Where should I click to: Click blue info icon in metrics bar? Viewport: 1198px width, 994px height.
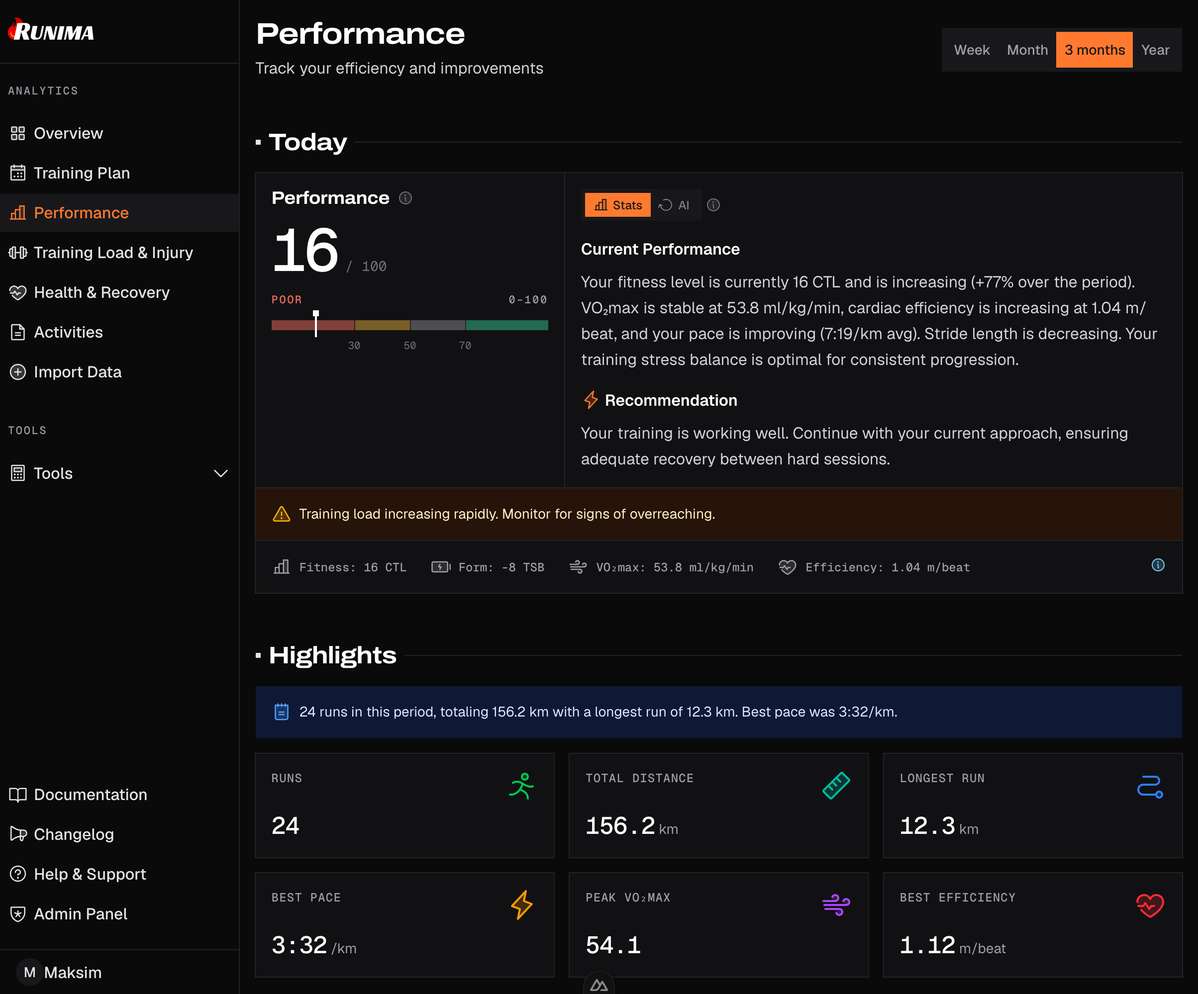1158,565
